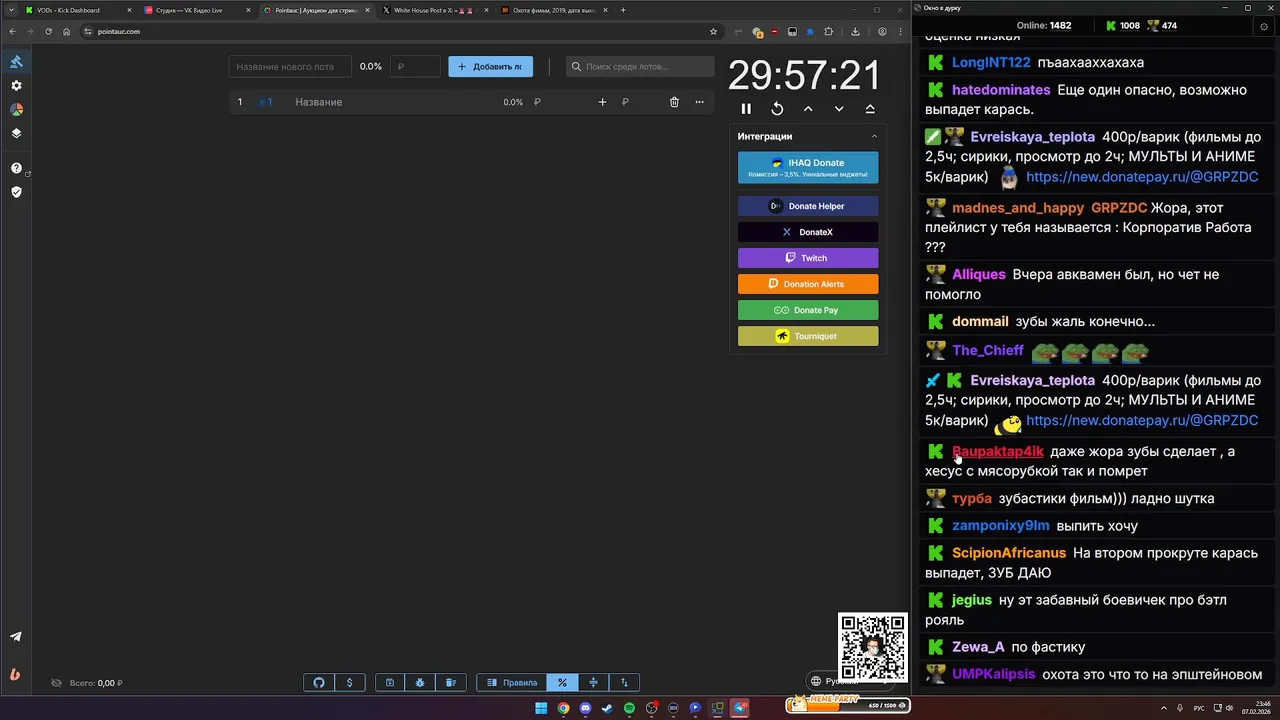This screenshot has width=1280, height=720.
Task: Switch to Охота фильм 2019 tab
Action: tap(553, 10)
